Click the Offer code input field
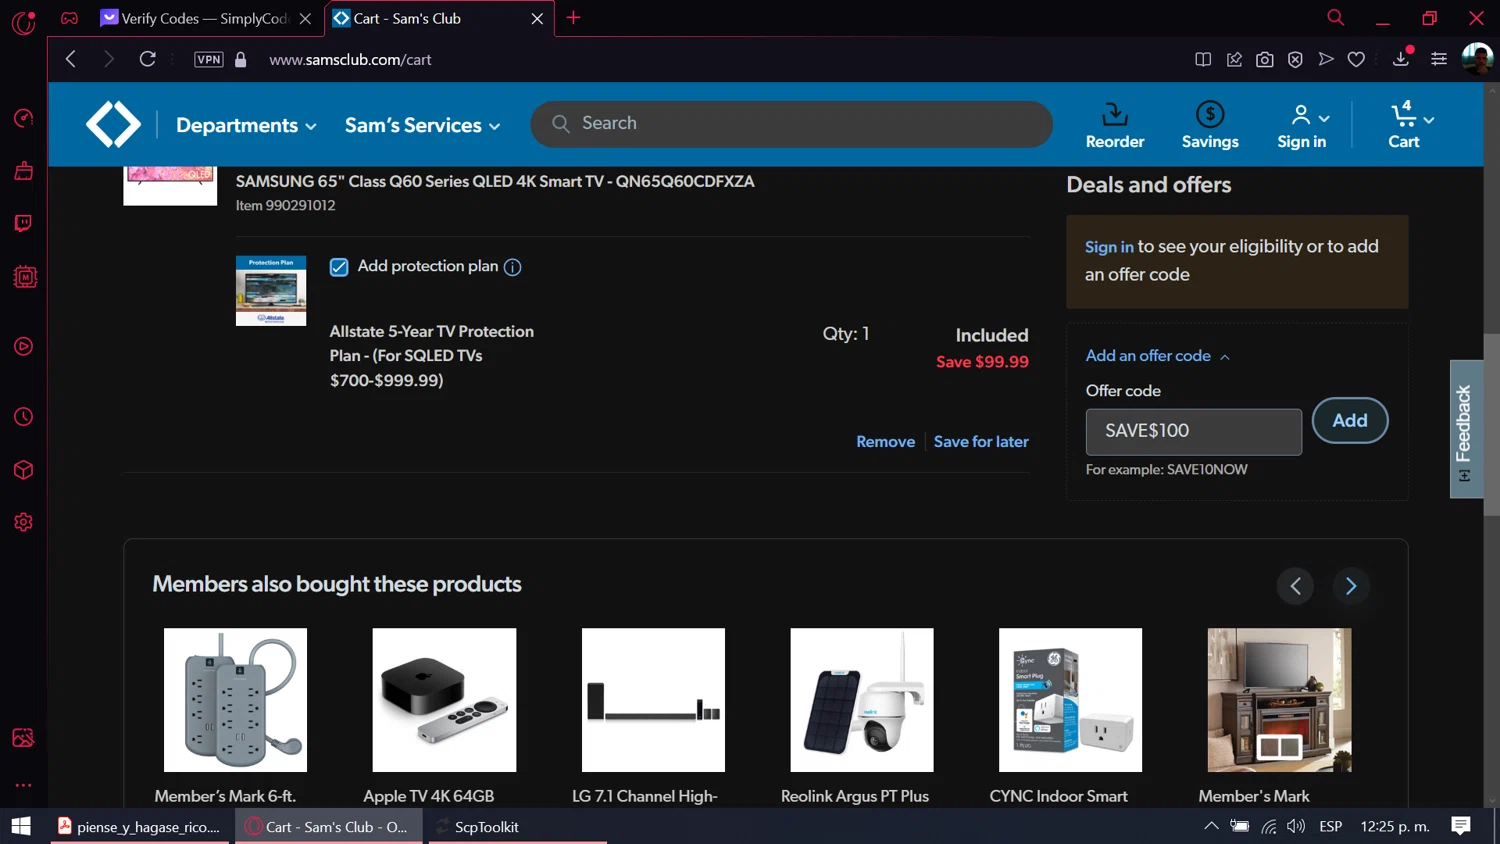 (x=1194, y=431)
